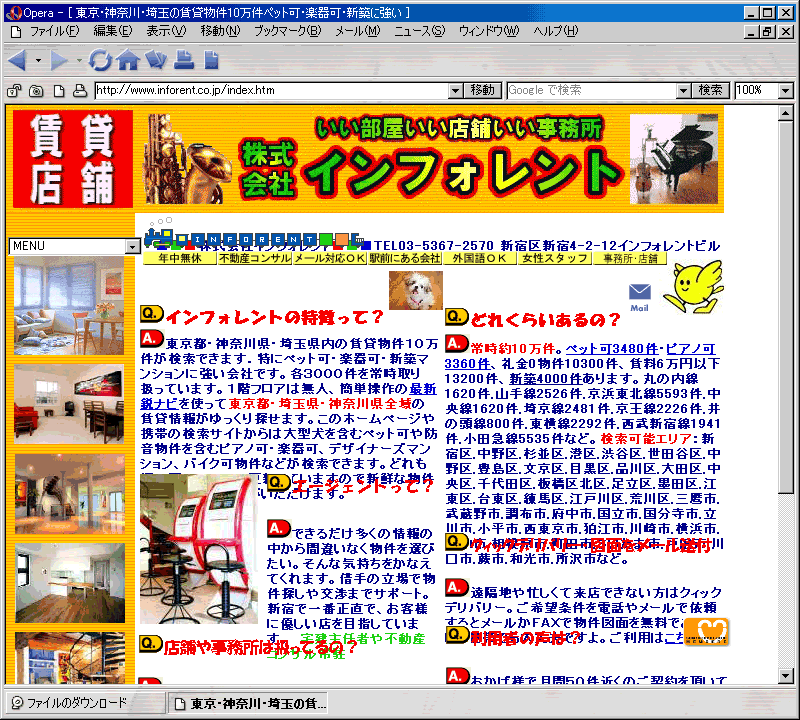Click the 検索 search button
Image resolution: width=800 pixels, height=720 pixels.
tap(711, 91)
